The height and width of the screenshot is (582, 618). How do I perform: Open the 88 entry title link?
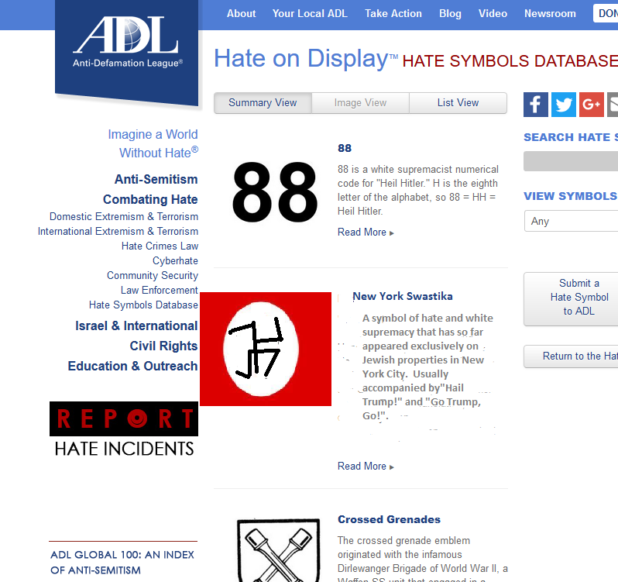tap(344, 148)
